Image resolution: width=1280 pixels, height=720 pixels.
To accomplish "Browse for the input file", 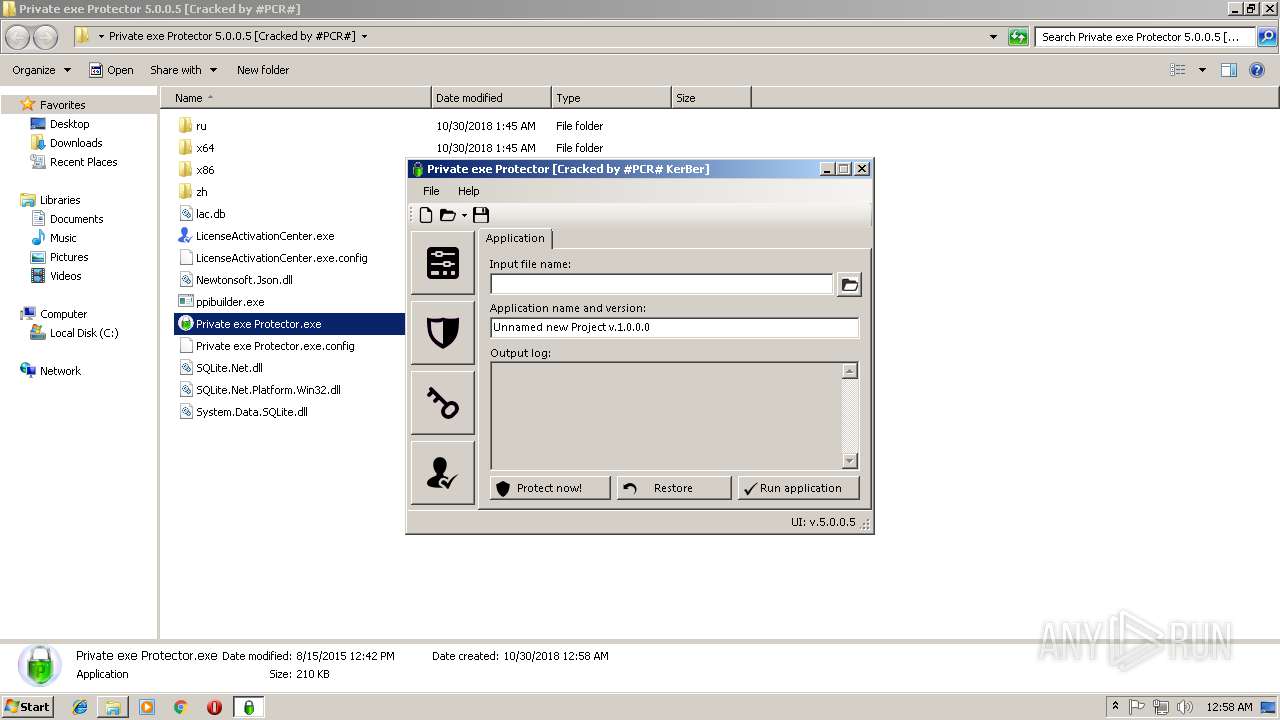I will (x=849, y=285).
